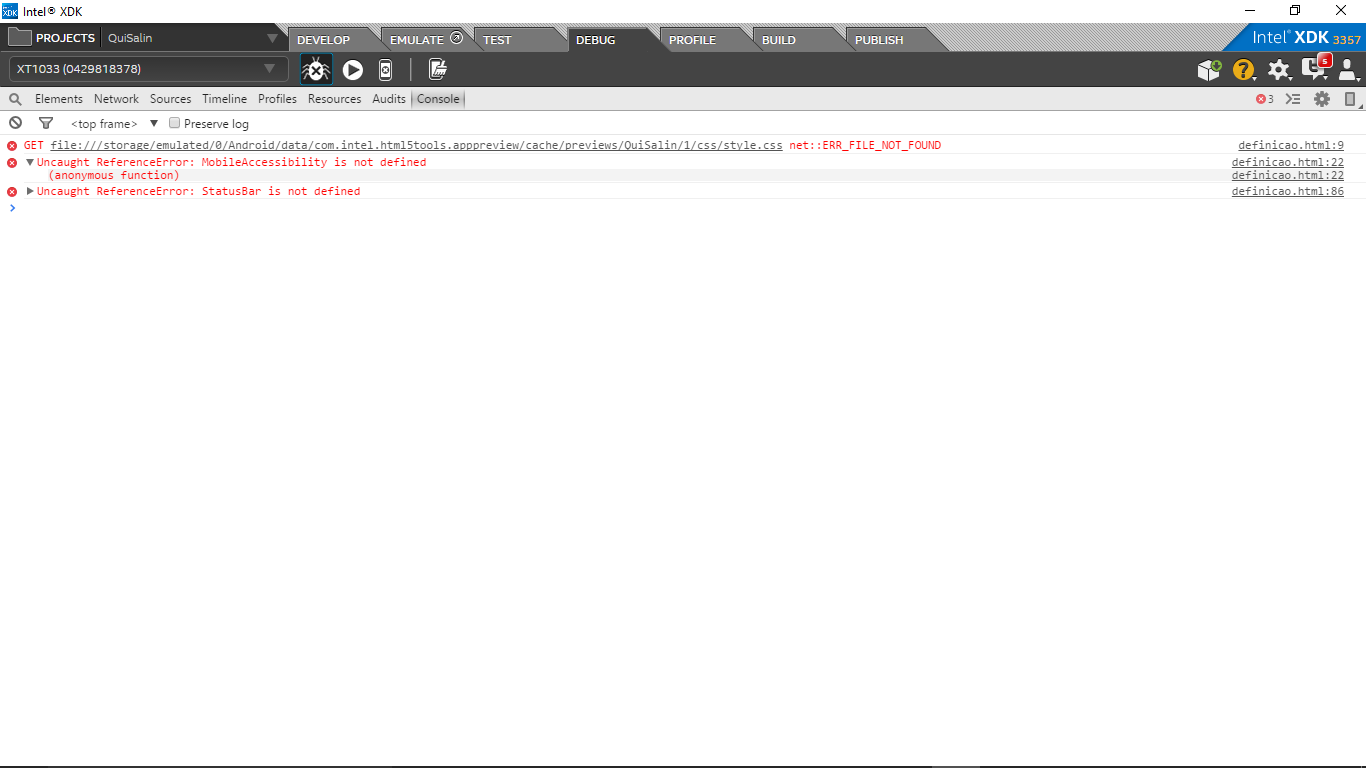Click the clear device cache broom icon
The height and width of the screenshot is (768, 1366).
(x=437, y=69)
